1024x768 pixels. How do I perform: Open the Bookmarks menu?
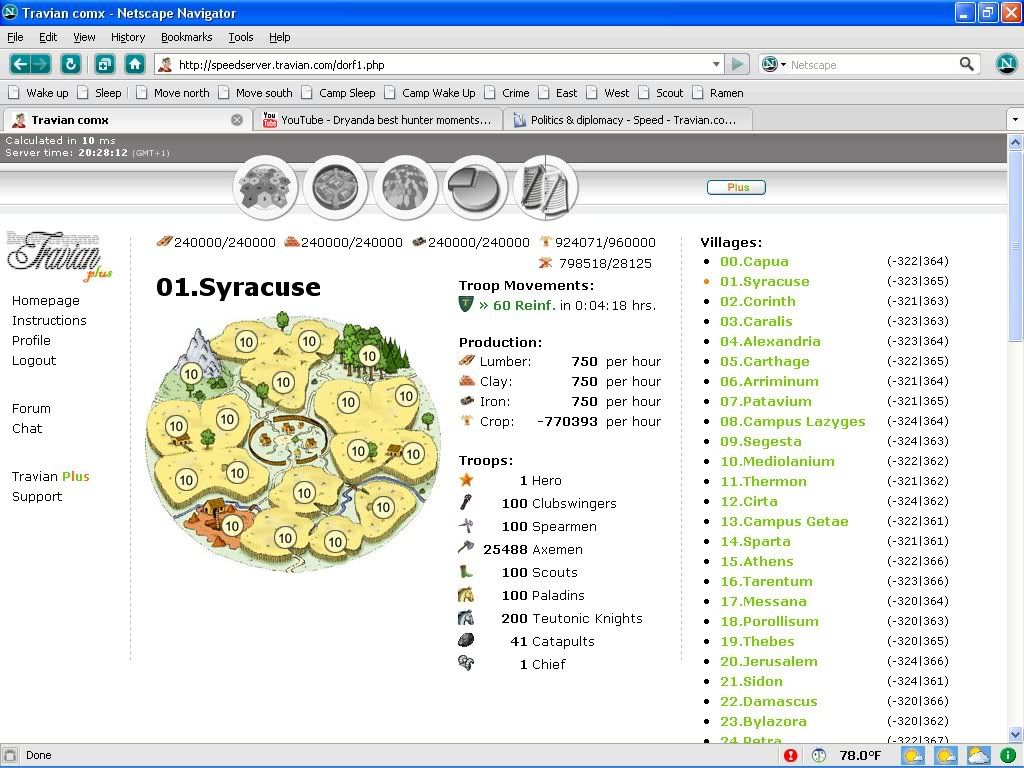coord(187,37)
